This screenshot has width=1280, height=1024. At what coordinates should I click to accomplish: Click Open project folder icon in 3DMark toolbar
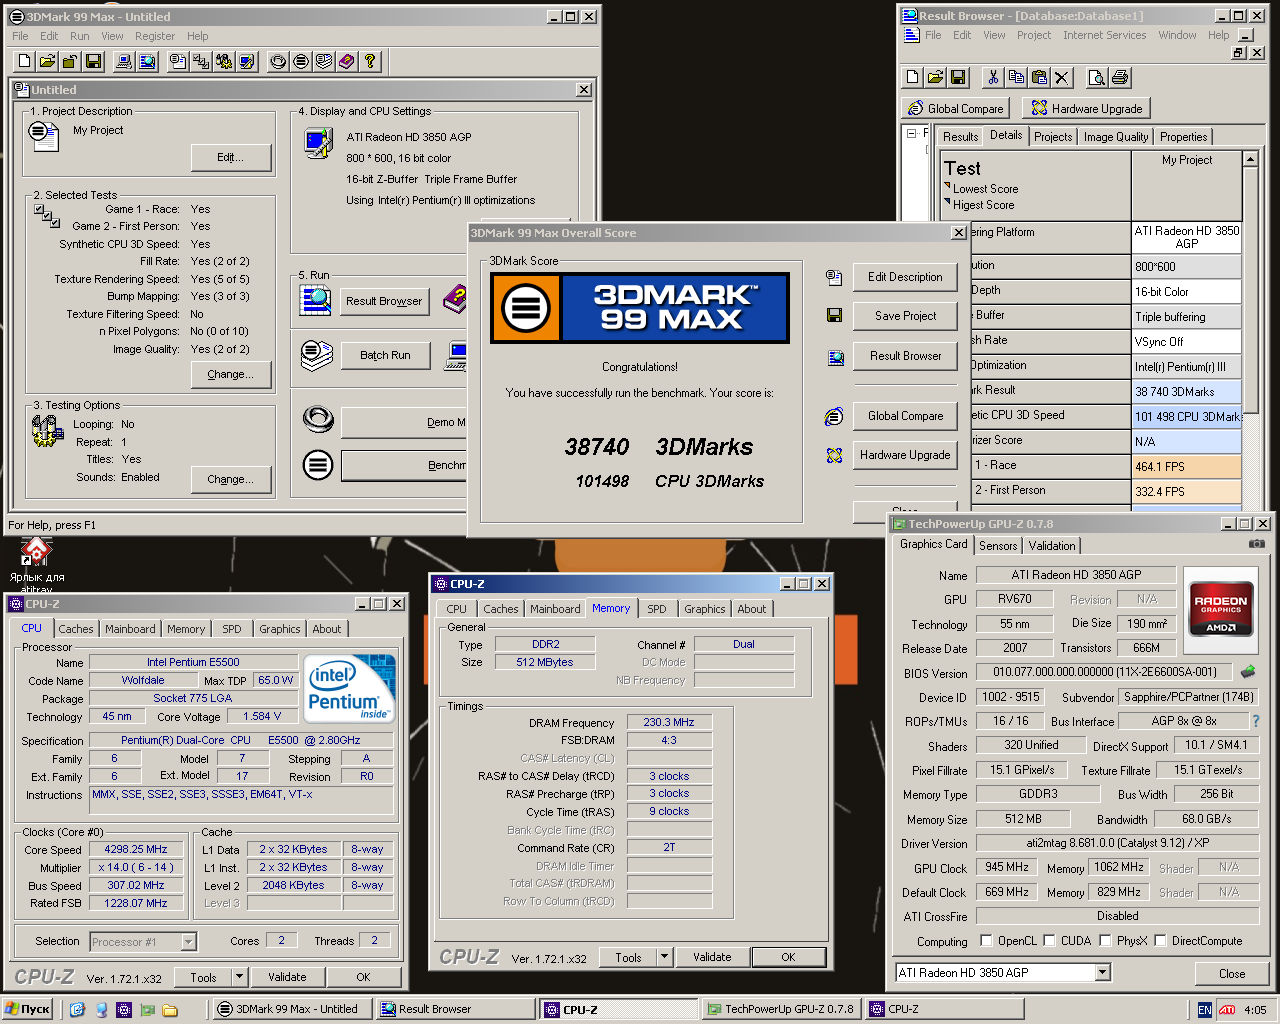click(47, 61)
